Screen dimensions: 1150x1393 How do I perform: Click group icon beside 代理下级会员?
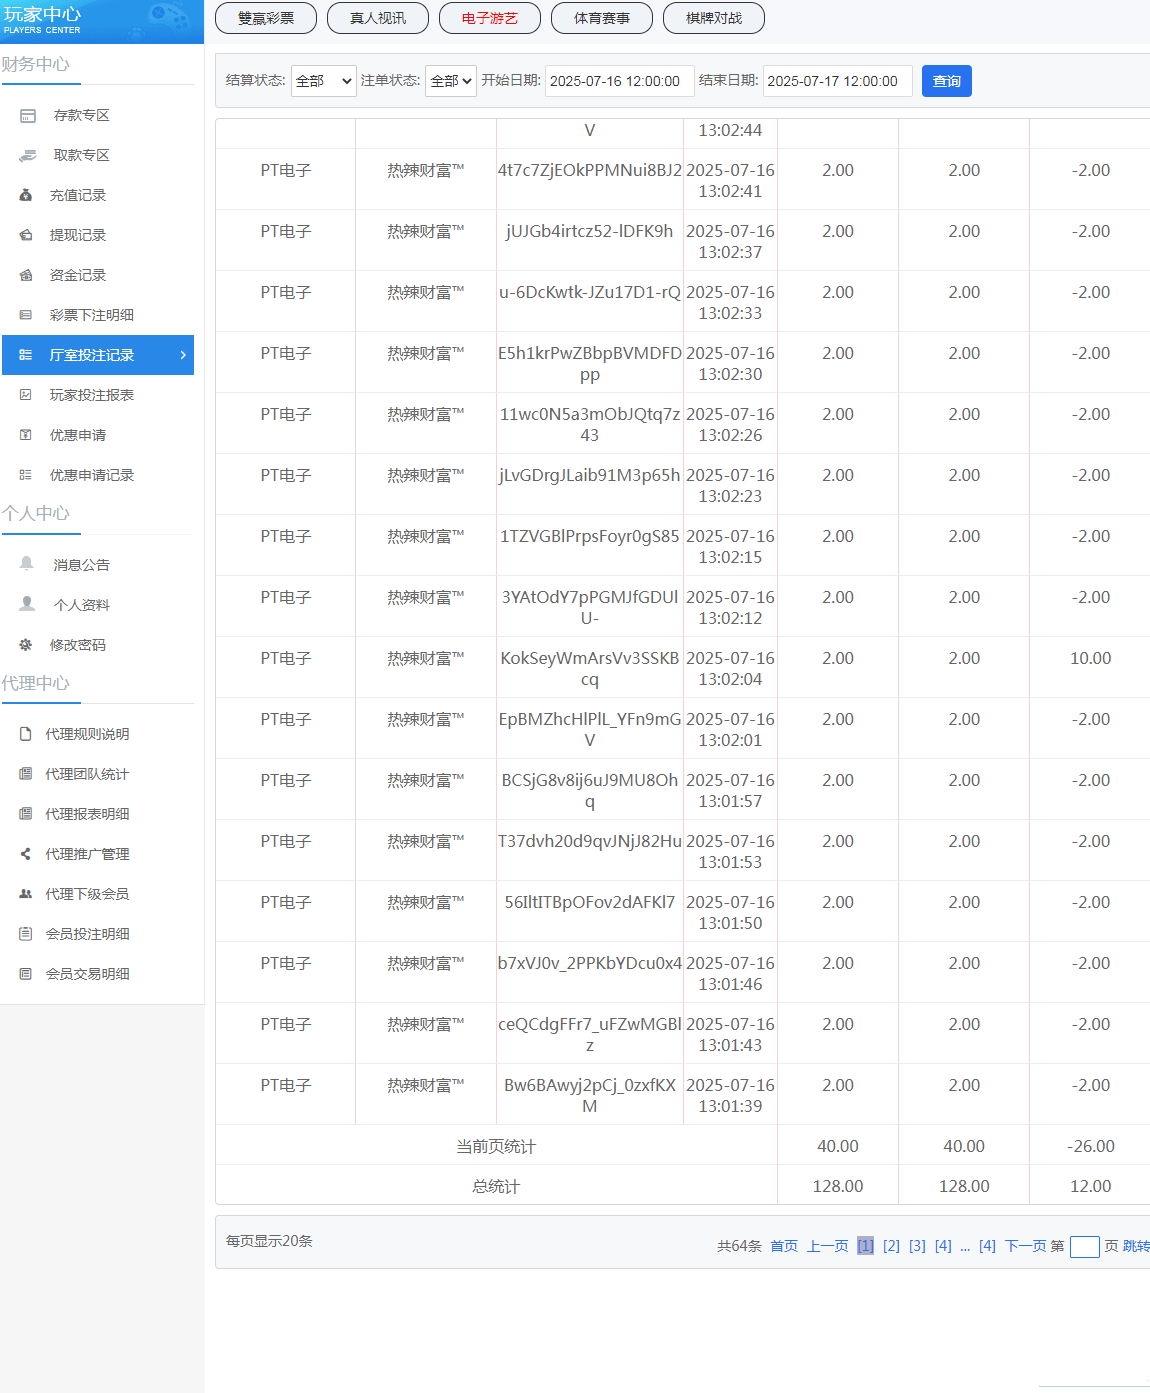pyautogui.click(x=26, y=894)
